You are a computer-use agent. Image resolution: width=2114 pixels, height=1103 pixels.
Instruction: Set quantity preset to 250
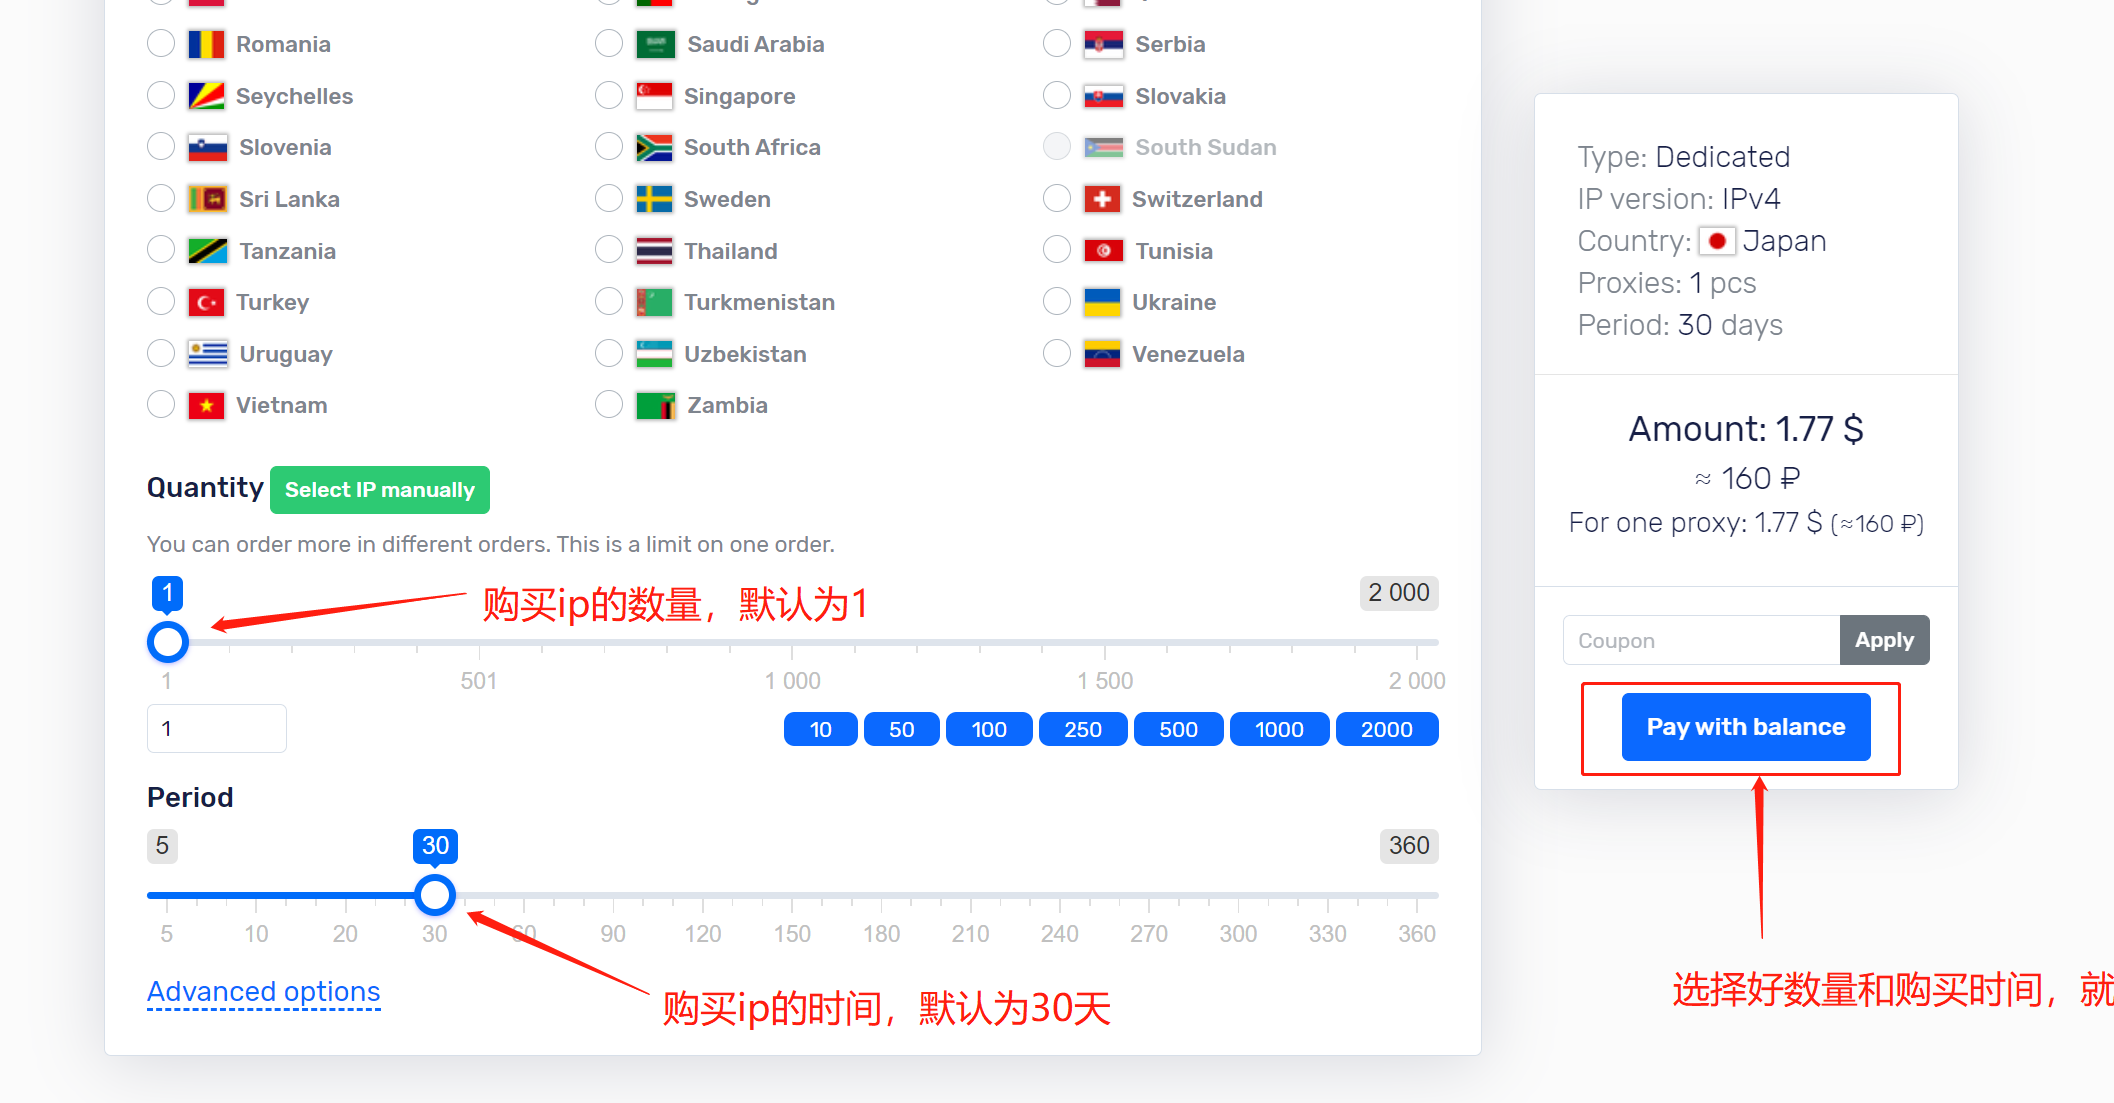coord(1083,730)
